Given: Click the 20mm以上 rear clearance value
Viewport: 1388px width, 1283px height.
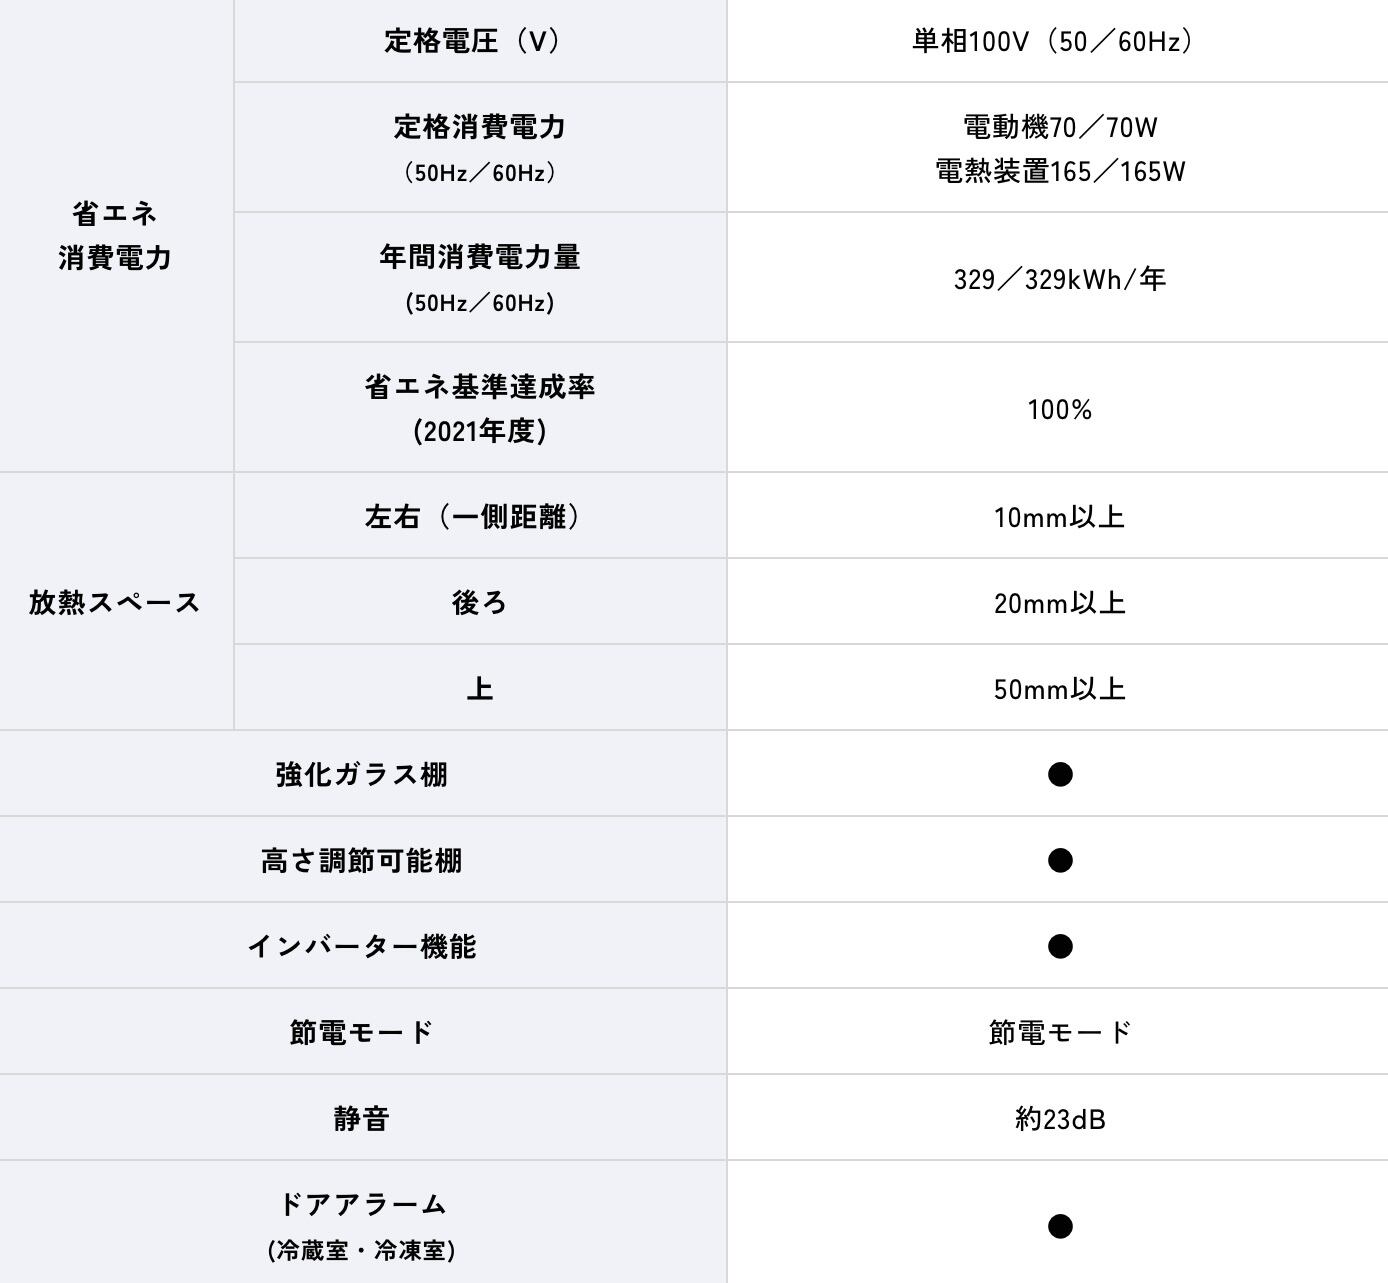Looking at the screenshot, I should pos(1060,603).
